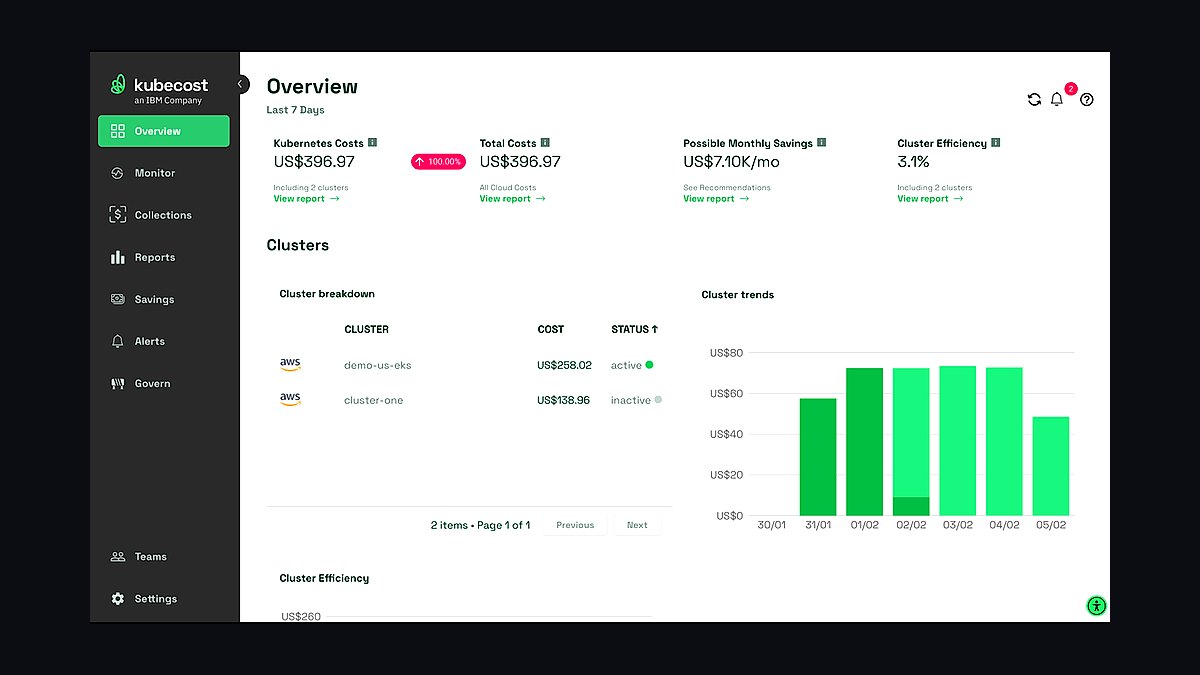Click AWS icon in the demo-us-eks row
Screen dimensions: 1200x675
(x=290, y=365)
